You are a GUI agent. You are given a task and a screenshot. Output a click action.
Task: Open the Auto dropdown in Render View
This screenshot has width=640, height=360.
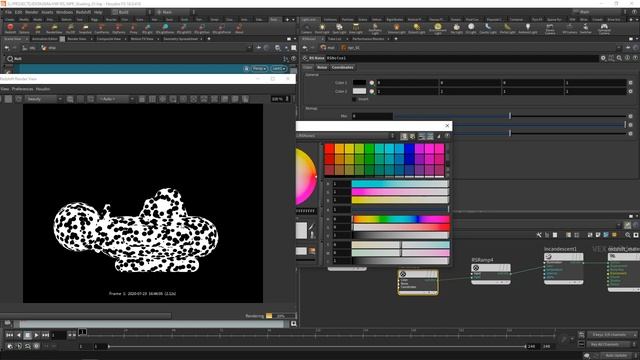[116, 99]
